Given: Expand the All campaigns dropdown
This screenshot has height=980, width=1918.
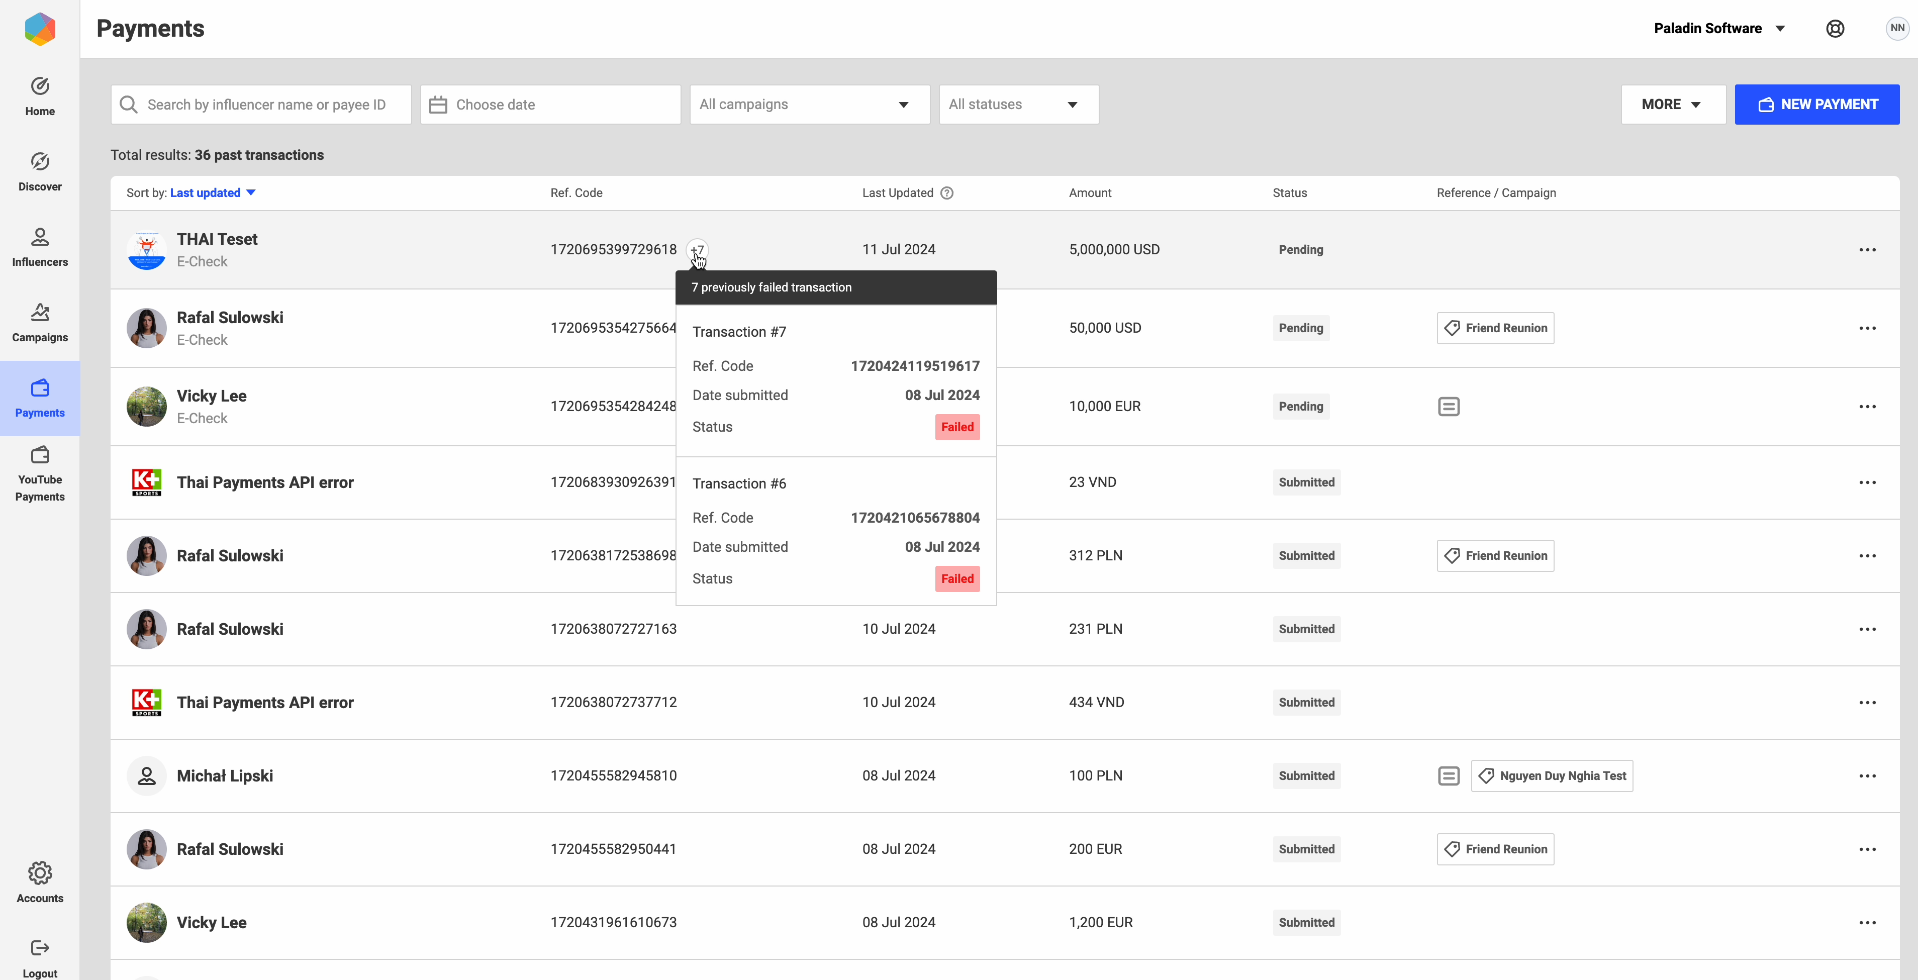Looking at the screenshot, I should click(809, 105).
